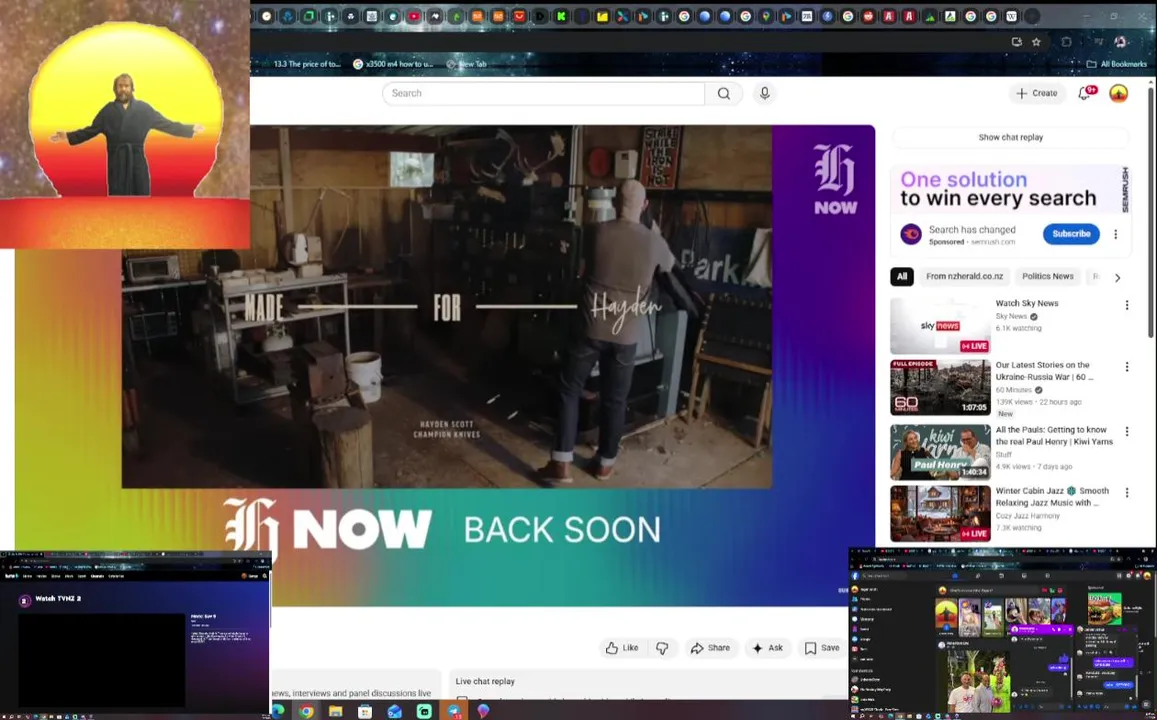Viewport: 1157px width, 720px height.
Task: Click the Create button
Action: 1037,93
